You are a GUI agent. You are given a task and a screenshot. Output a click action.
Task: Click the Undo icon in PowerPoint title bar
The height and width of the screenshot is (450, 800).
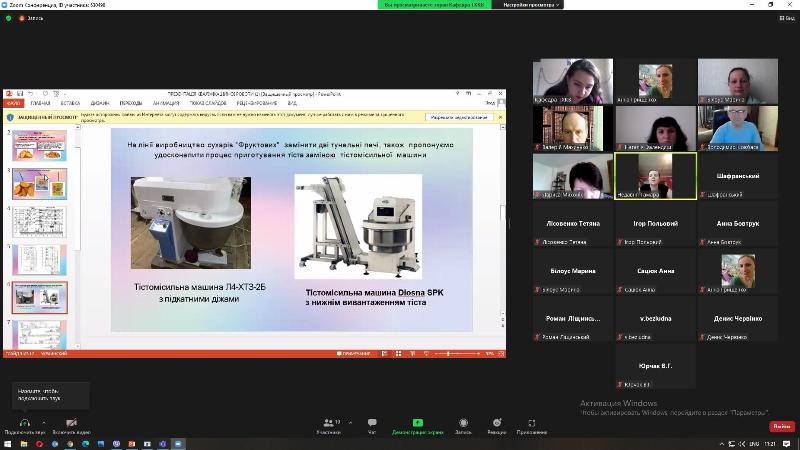click(31, 94)
